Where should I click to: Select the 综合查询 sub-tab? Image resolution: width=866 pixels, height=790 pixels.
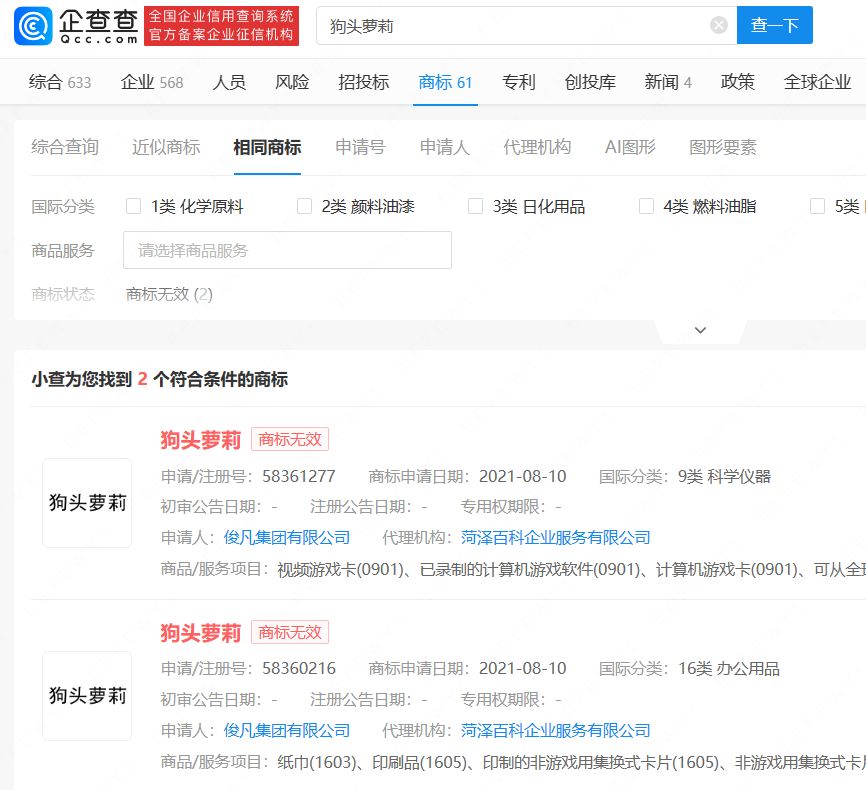coord(65,147)
